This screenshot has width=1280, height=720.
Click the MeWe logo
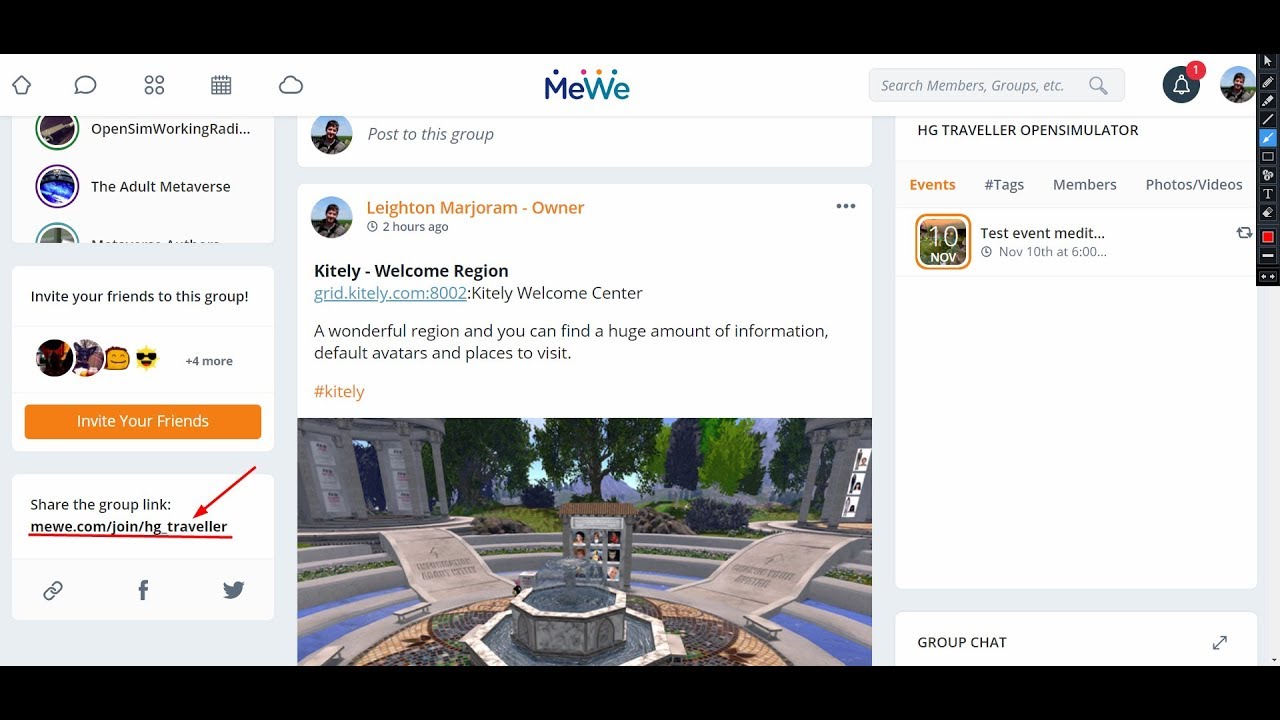pyautogui.click(x=587, y=85)
